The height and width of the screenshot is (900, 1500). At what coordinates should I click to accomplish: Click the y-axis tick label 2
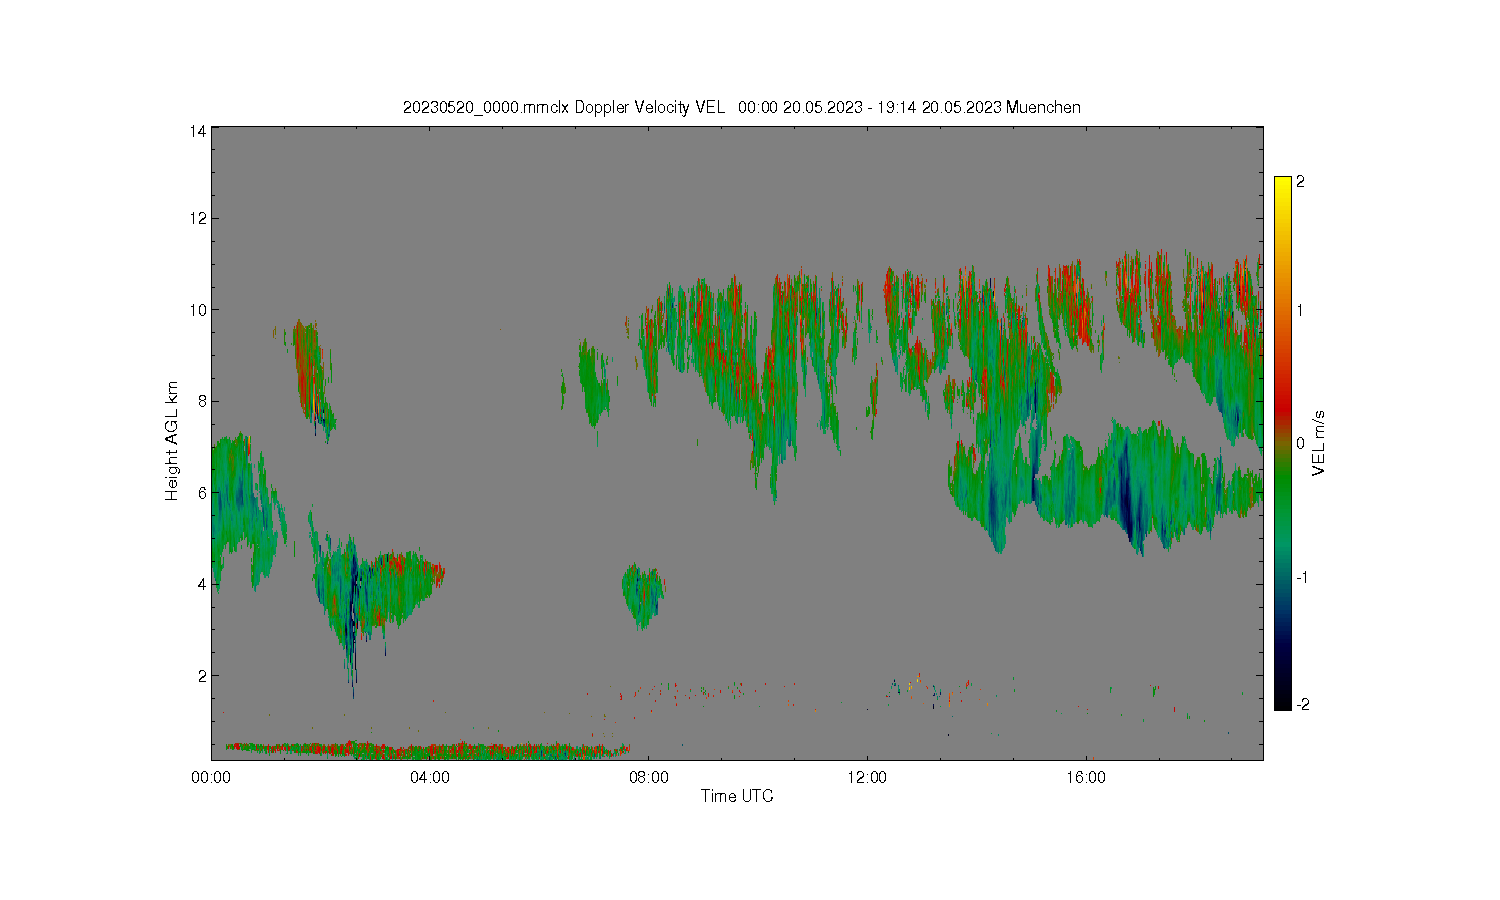(202, 675)
